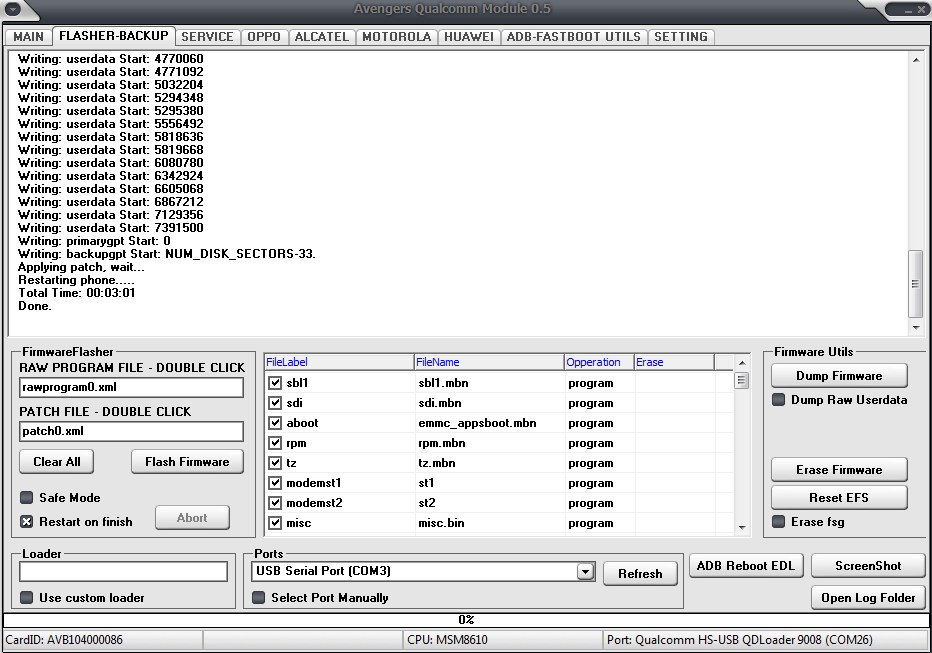Switch to the SERVICE tab
This screenshot has width=932, height=653.
coord(207,37)
